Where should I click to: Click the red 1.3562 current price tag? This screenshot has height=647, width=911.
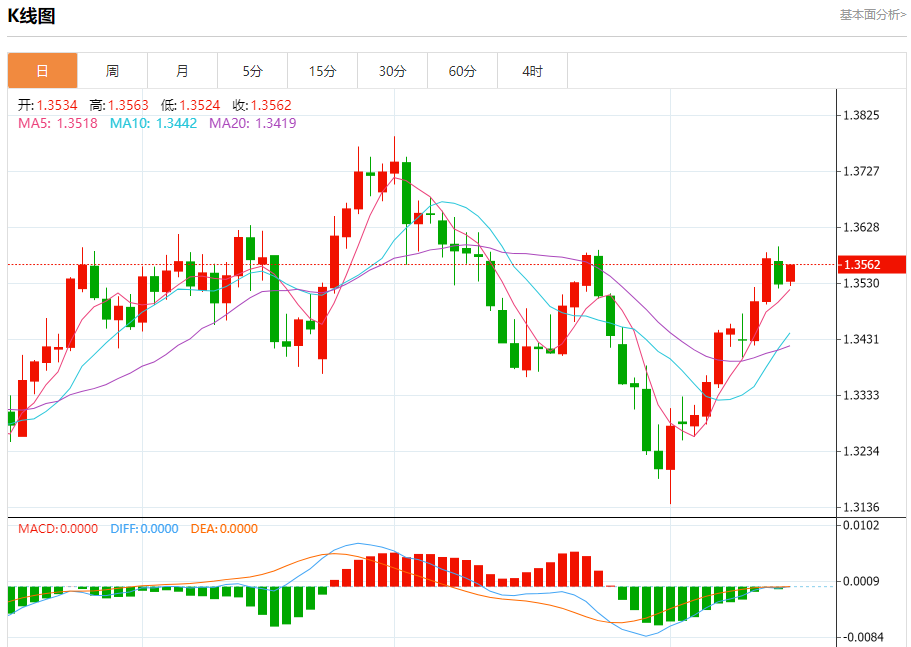point(872,265)
